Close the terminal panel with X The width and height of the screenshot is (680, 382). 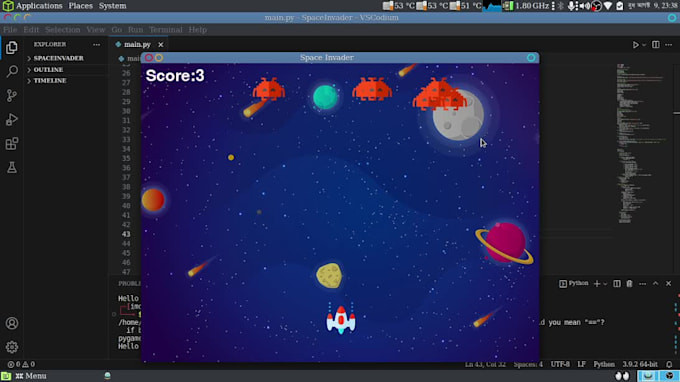[669, 284]
